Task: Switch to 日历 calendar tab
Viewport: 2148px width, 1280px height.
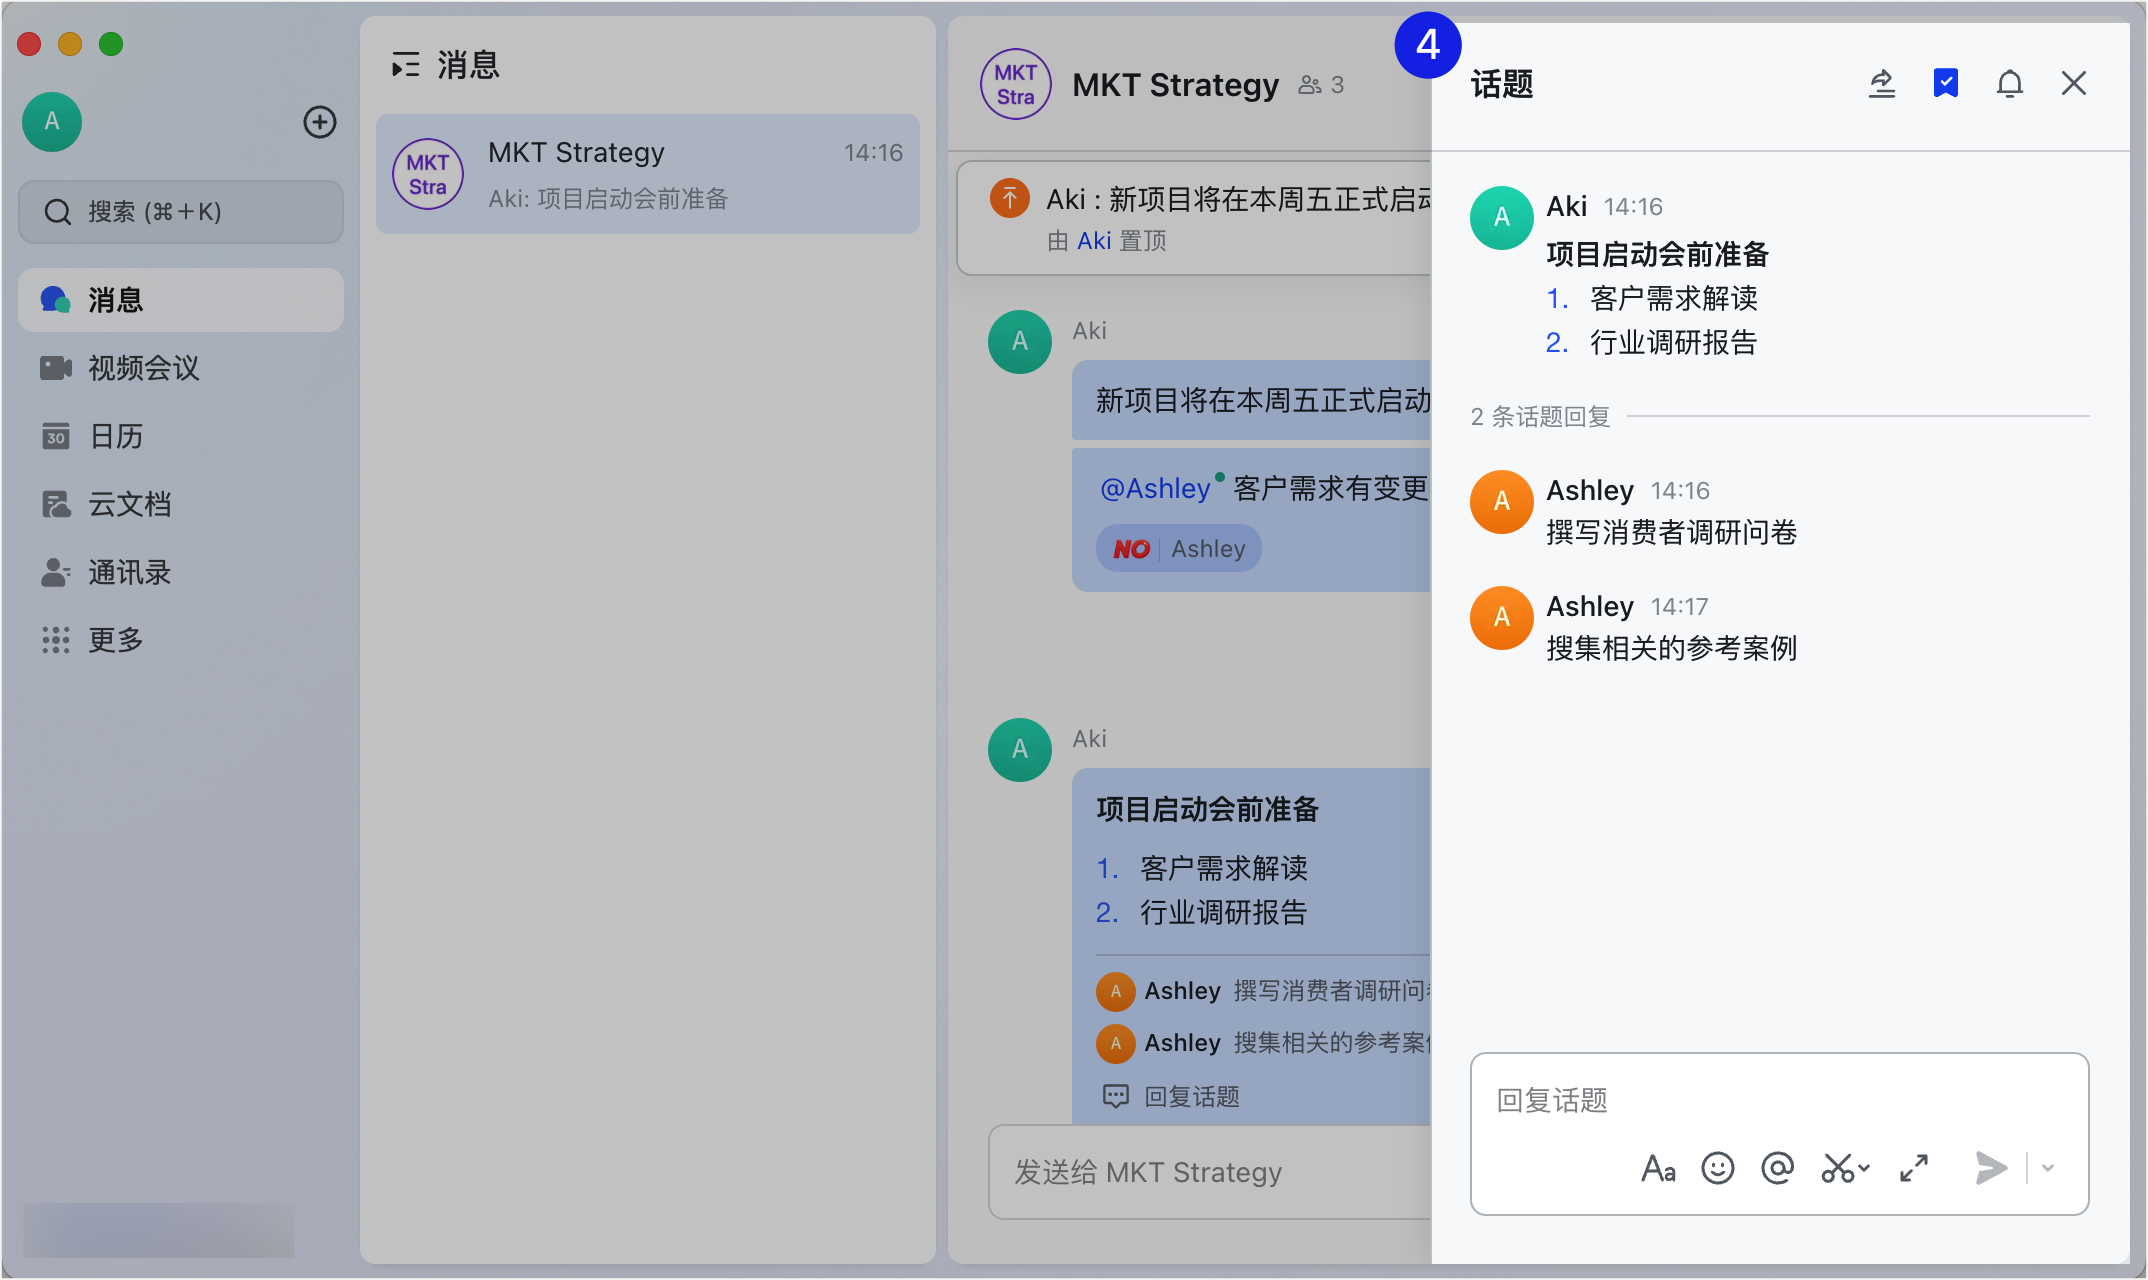Action: pyautogui.click(x=116, y=436)
